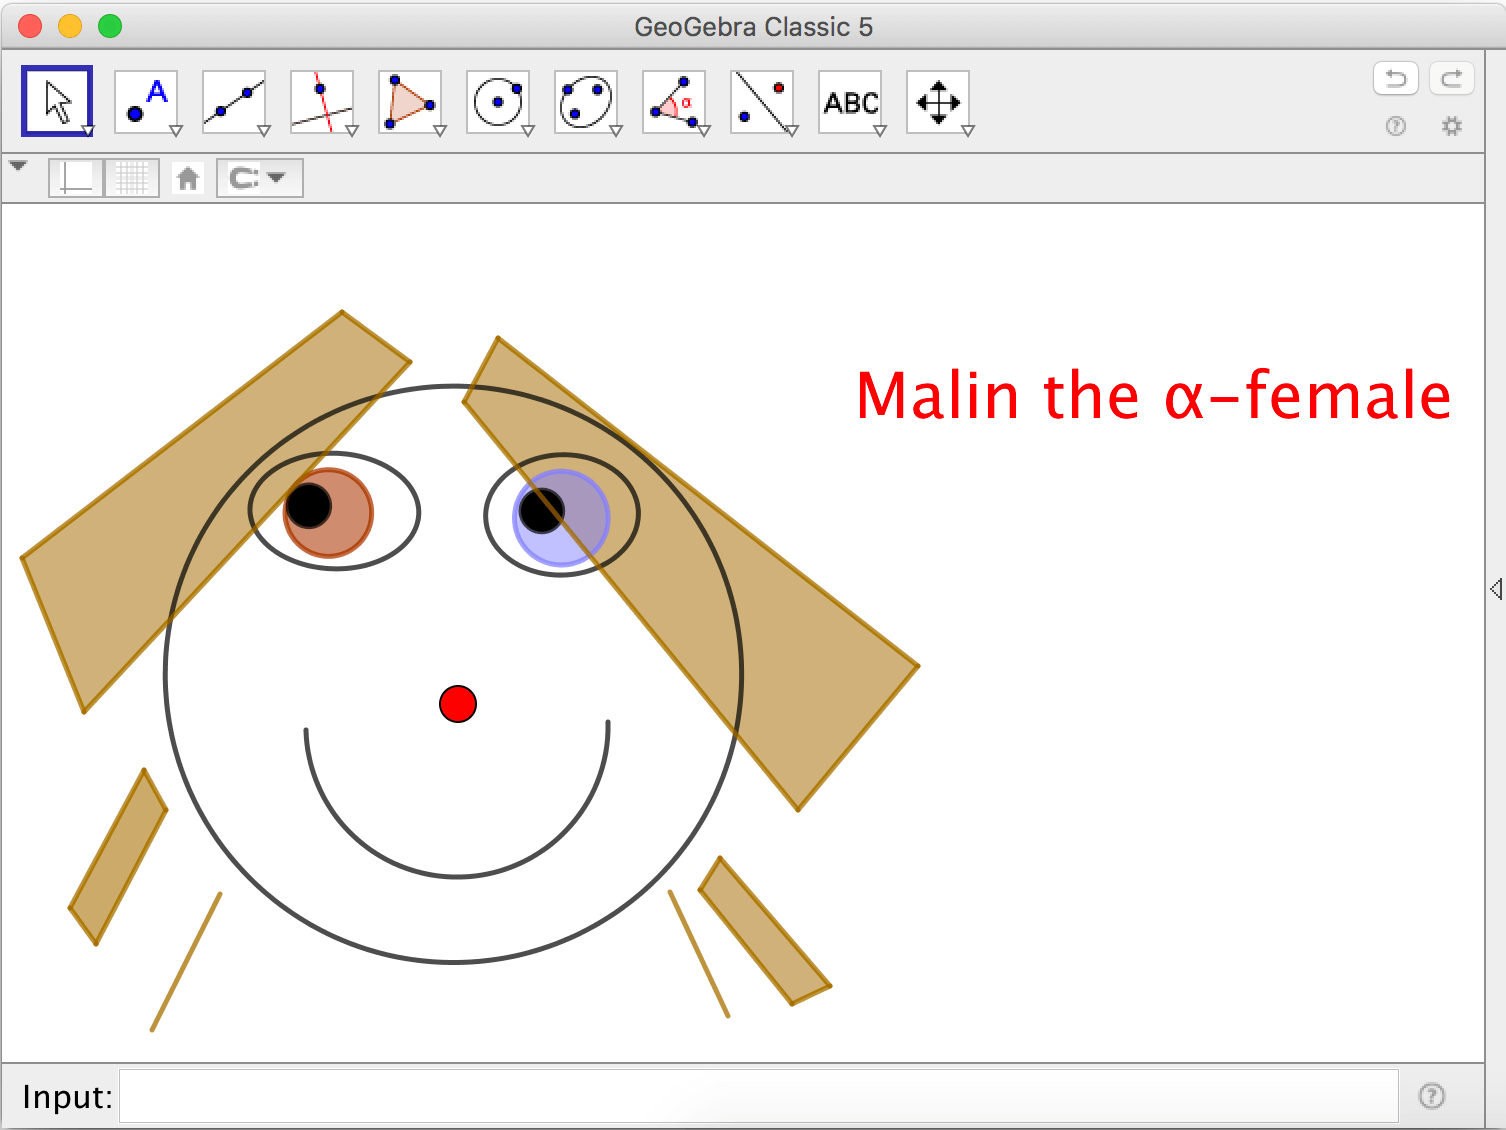Pick the Perpendicular Line tool
This screenshot has width=1506, height=1130.
[x=322, y=101]
